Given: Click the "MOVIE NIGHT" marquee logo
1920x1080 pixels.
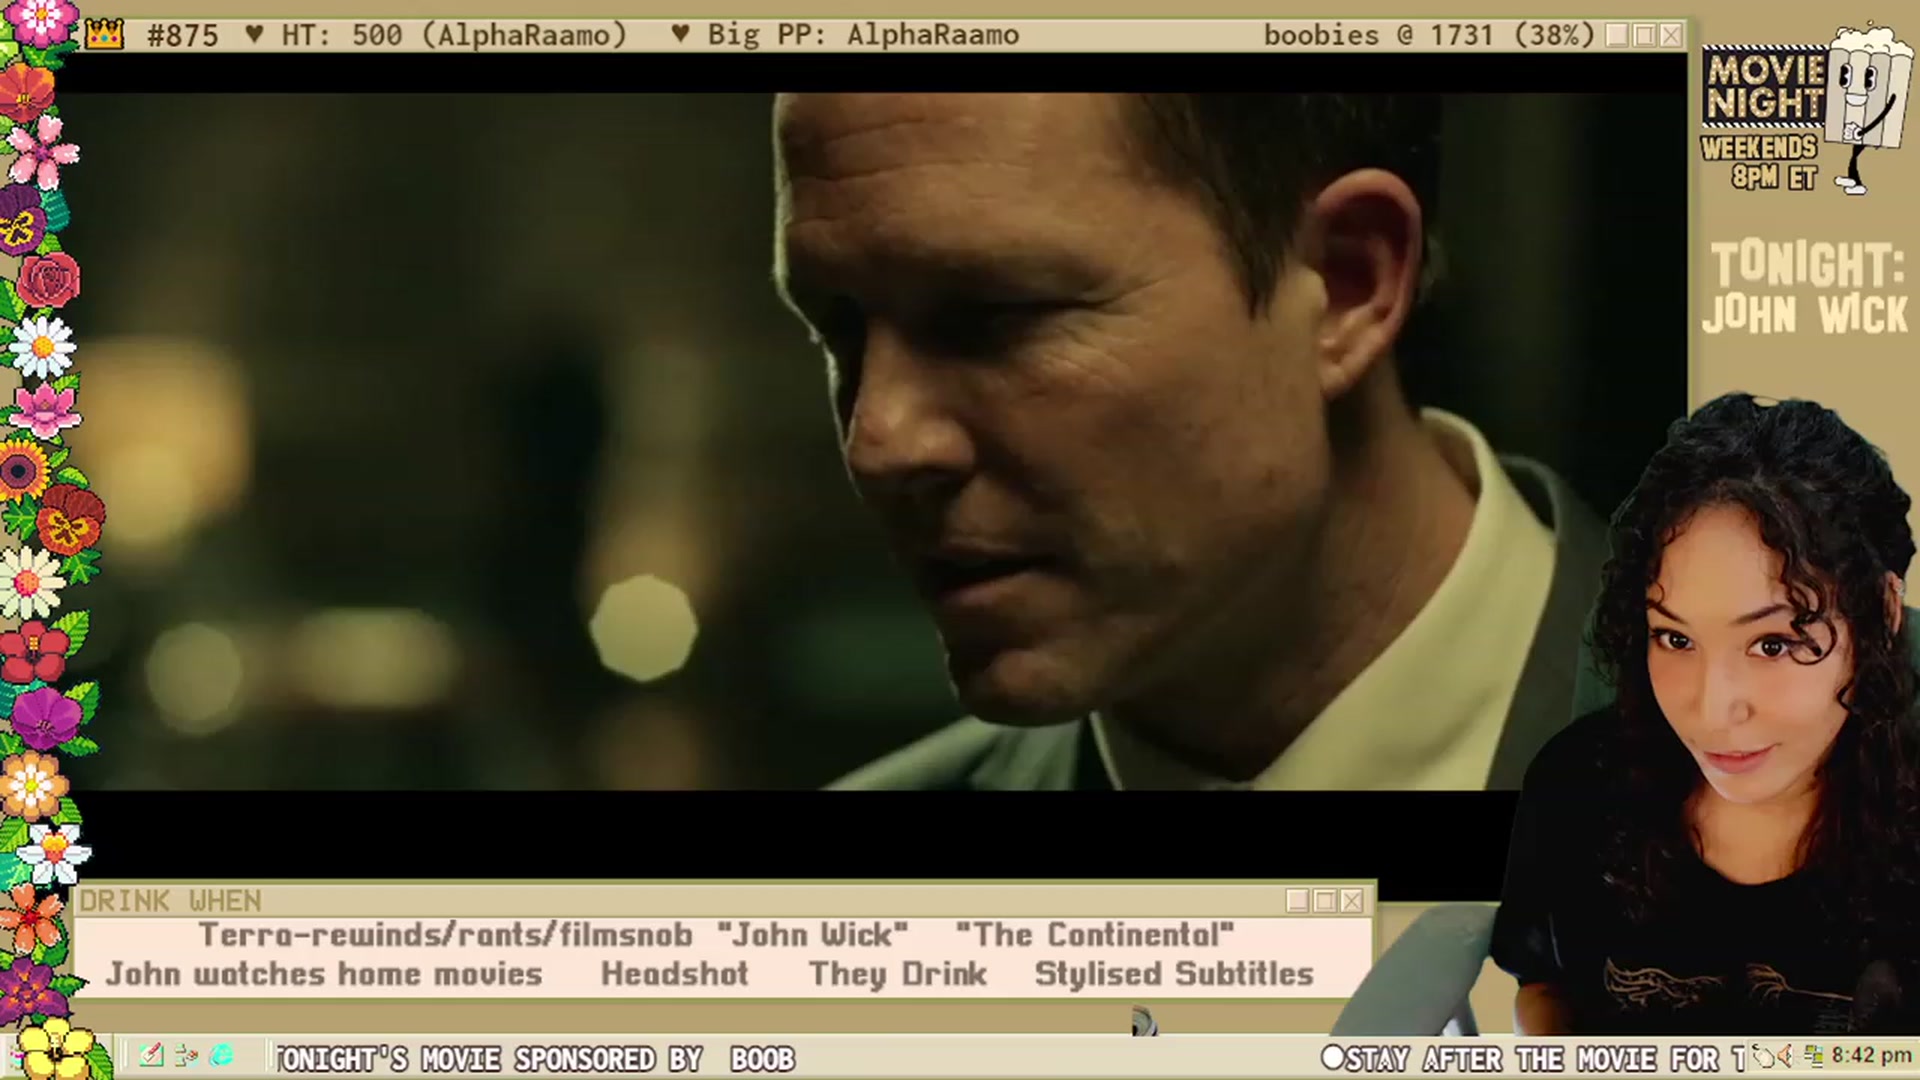Looking at the screenshot, I should click(x=1765, y=87).
